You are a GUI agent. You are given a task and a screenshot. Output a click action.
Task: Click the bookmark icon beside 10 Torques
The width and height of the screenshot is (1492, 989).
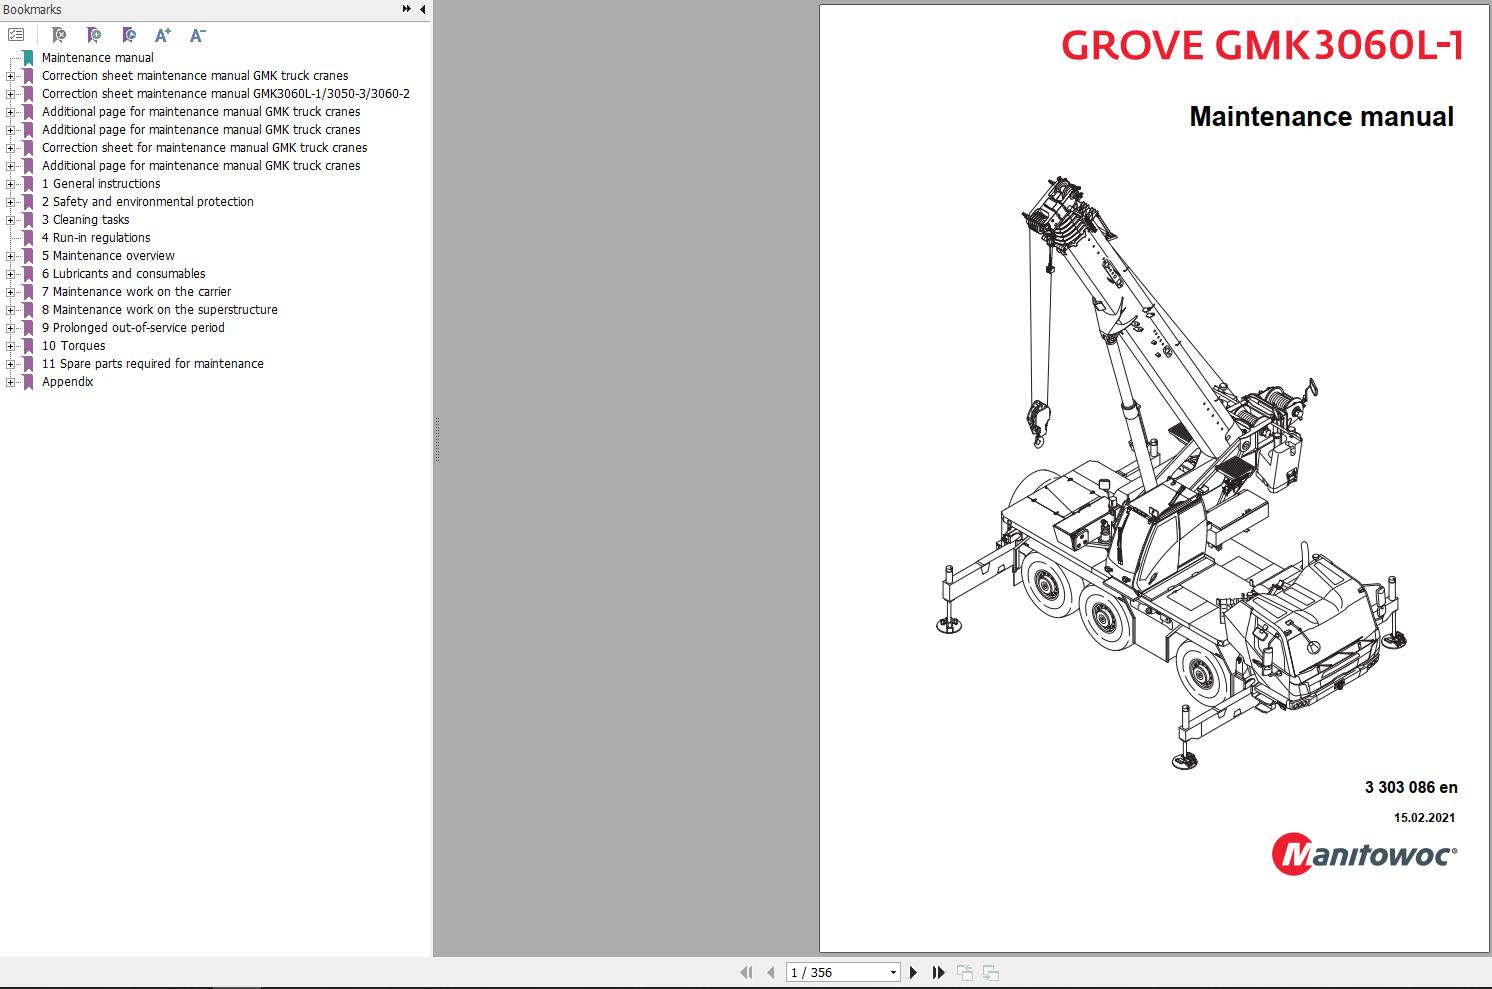[x=29, y=346]
